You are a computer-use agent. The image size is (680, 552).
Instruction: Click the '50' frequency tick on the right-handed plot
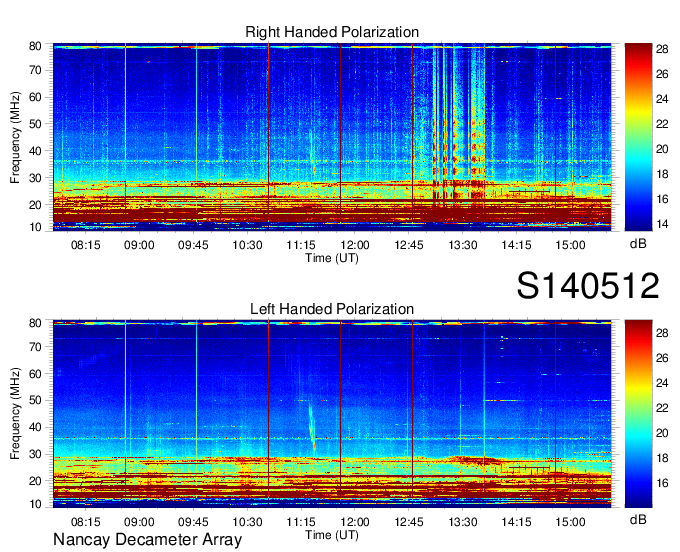pos(35,124)
